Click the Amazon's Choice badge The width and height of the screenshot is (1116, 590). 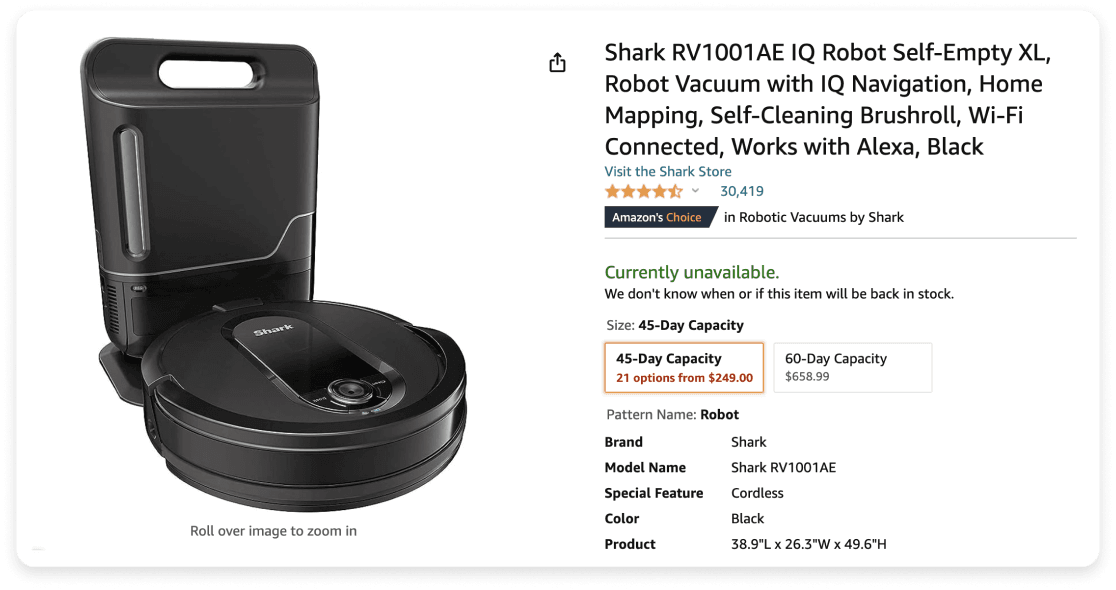point(661,217)
